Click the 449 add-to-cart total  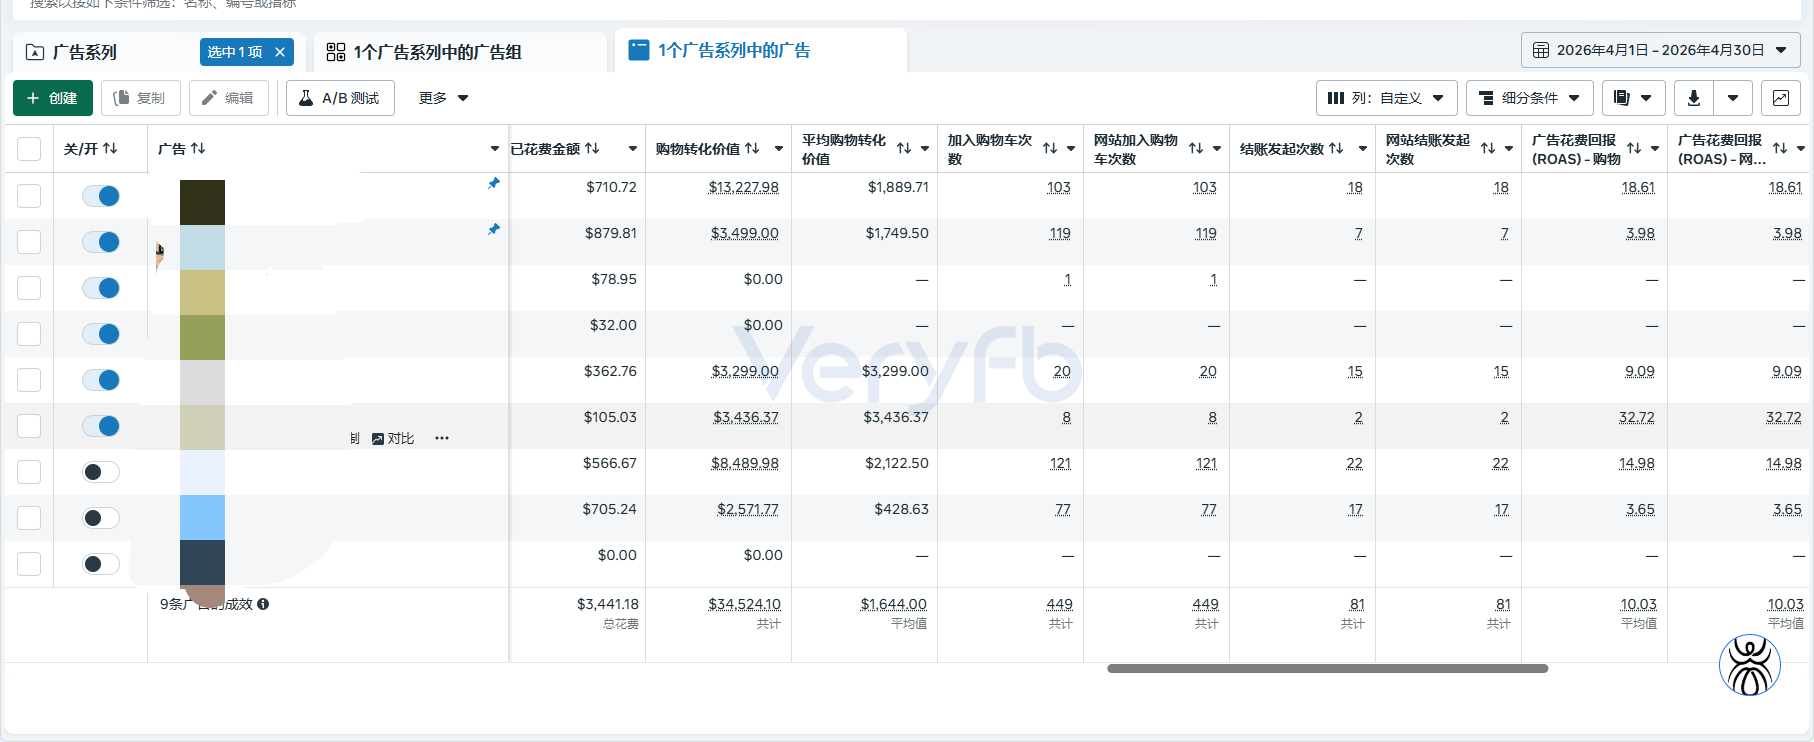(1059, 604)
